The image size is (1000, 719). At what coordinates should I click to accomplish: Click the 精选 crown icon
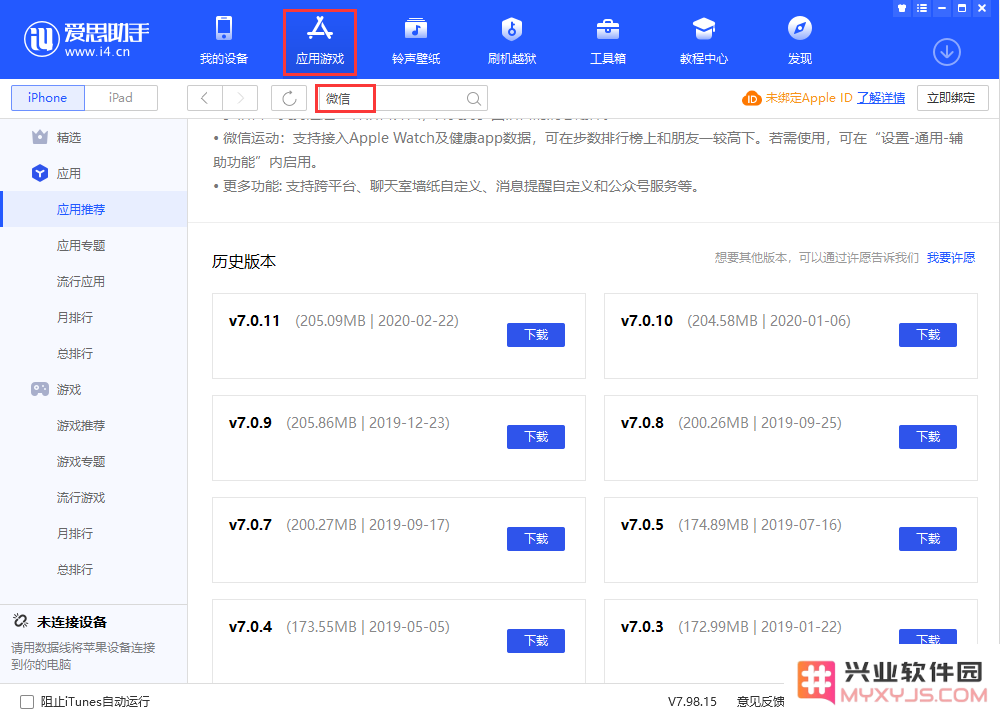(x=40, y=137)
